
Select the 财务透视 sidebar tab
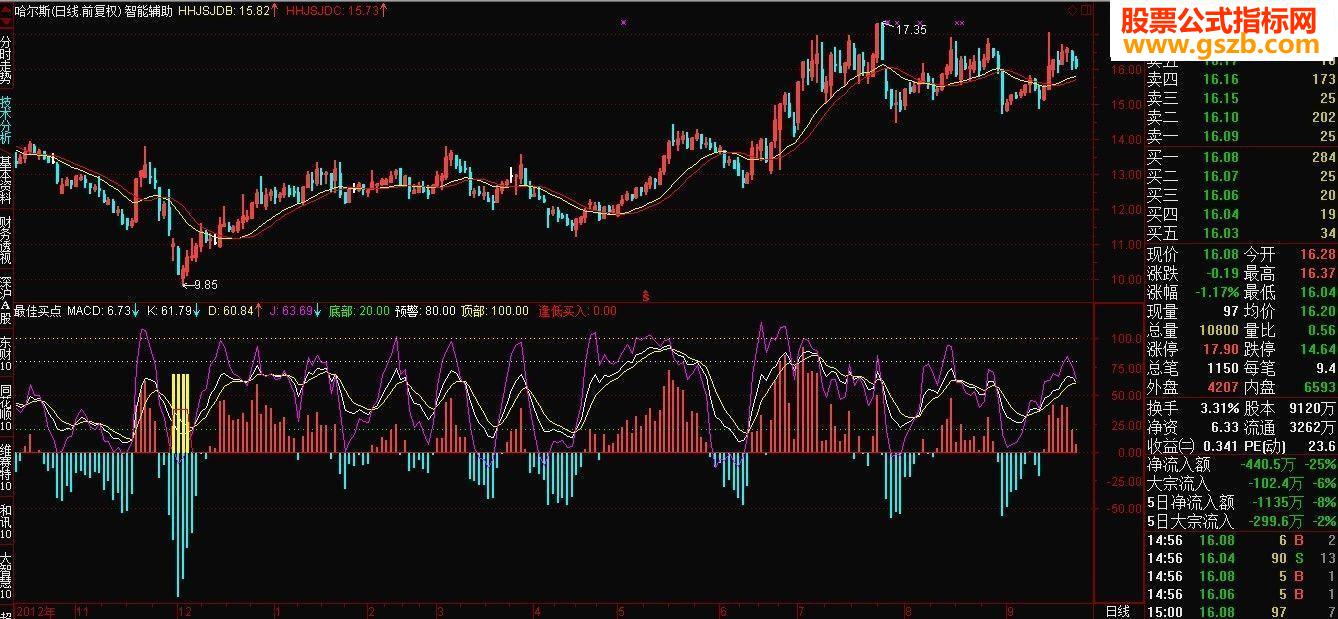point(6,240)
